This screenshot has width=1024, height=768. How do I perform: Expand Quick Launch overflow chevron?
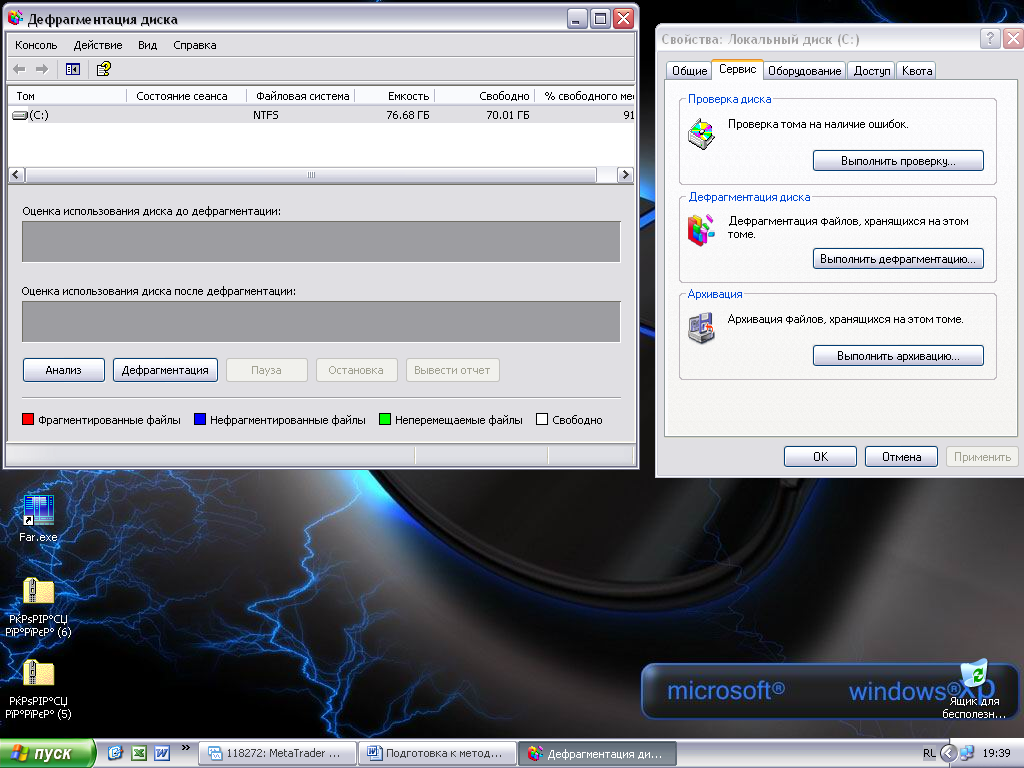pyautogui.click(x=185, y=748)
